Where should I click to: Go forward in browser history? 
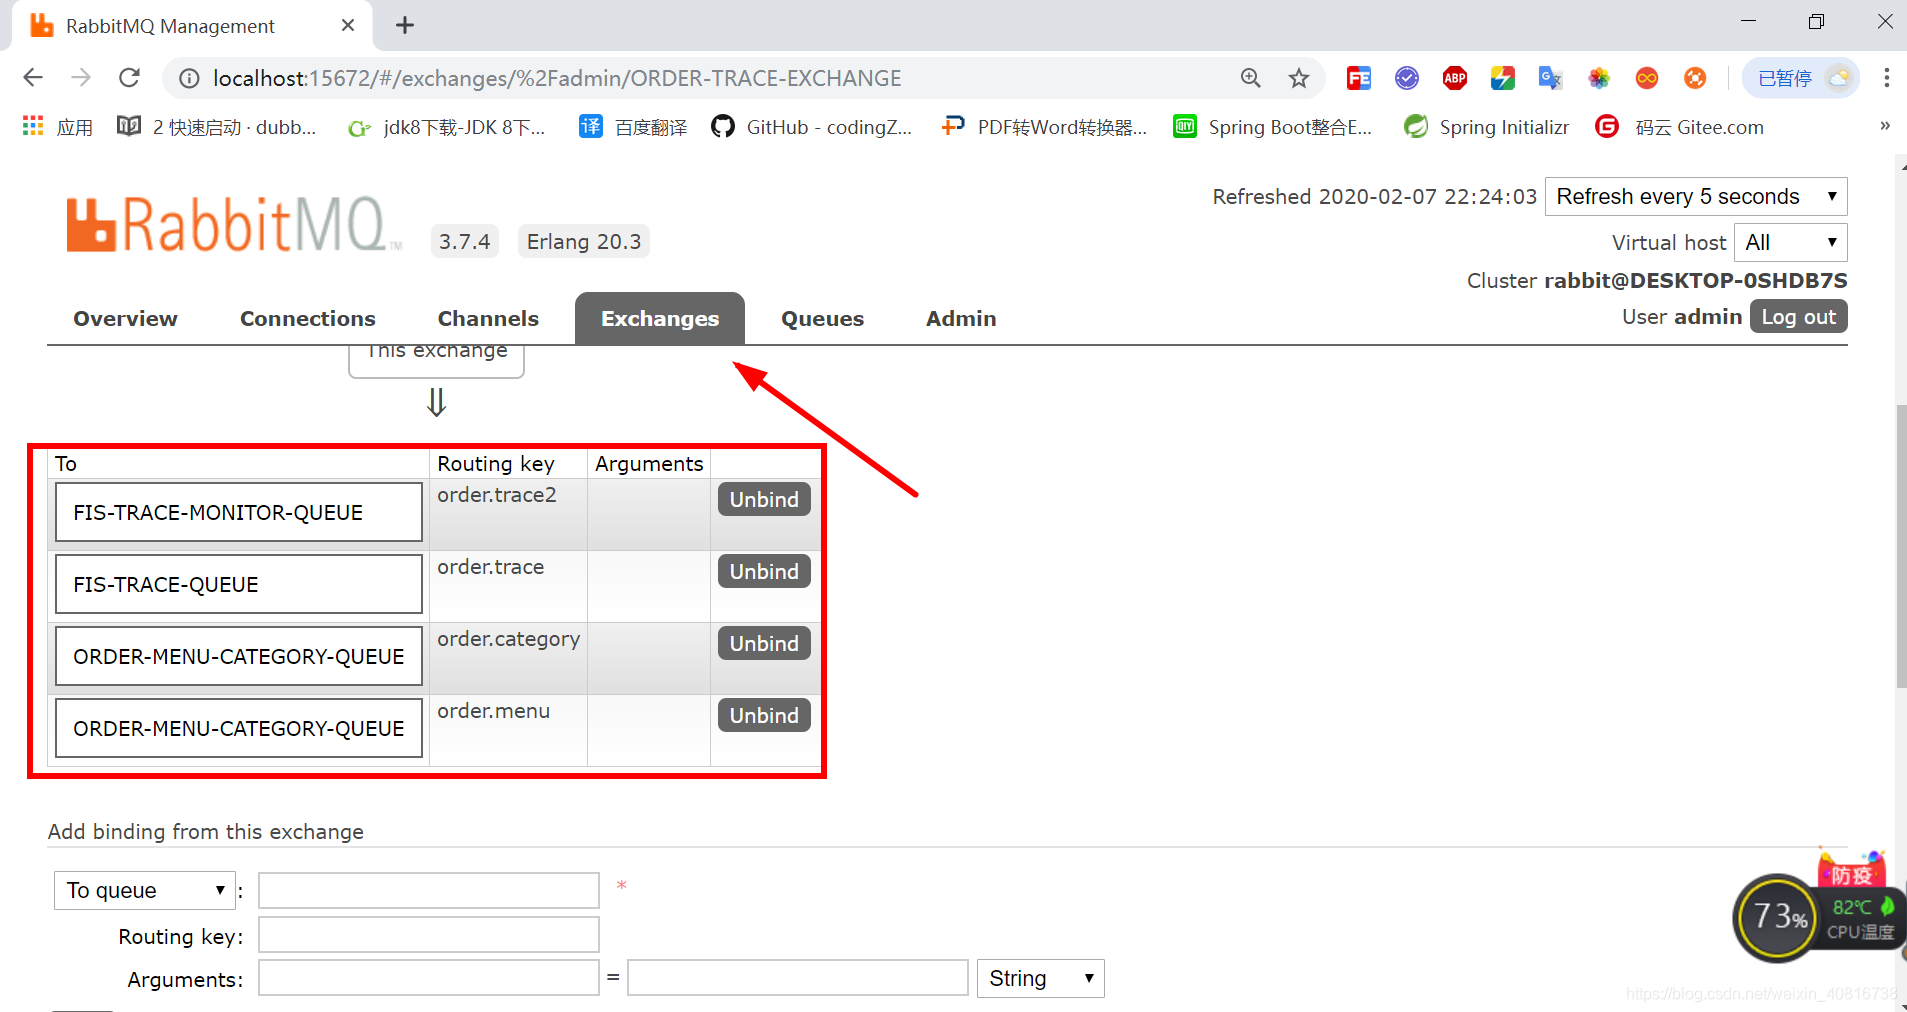tap(81, 78)
